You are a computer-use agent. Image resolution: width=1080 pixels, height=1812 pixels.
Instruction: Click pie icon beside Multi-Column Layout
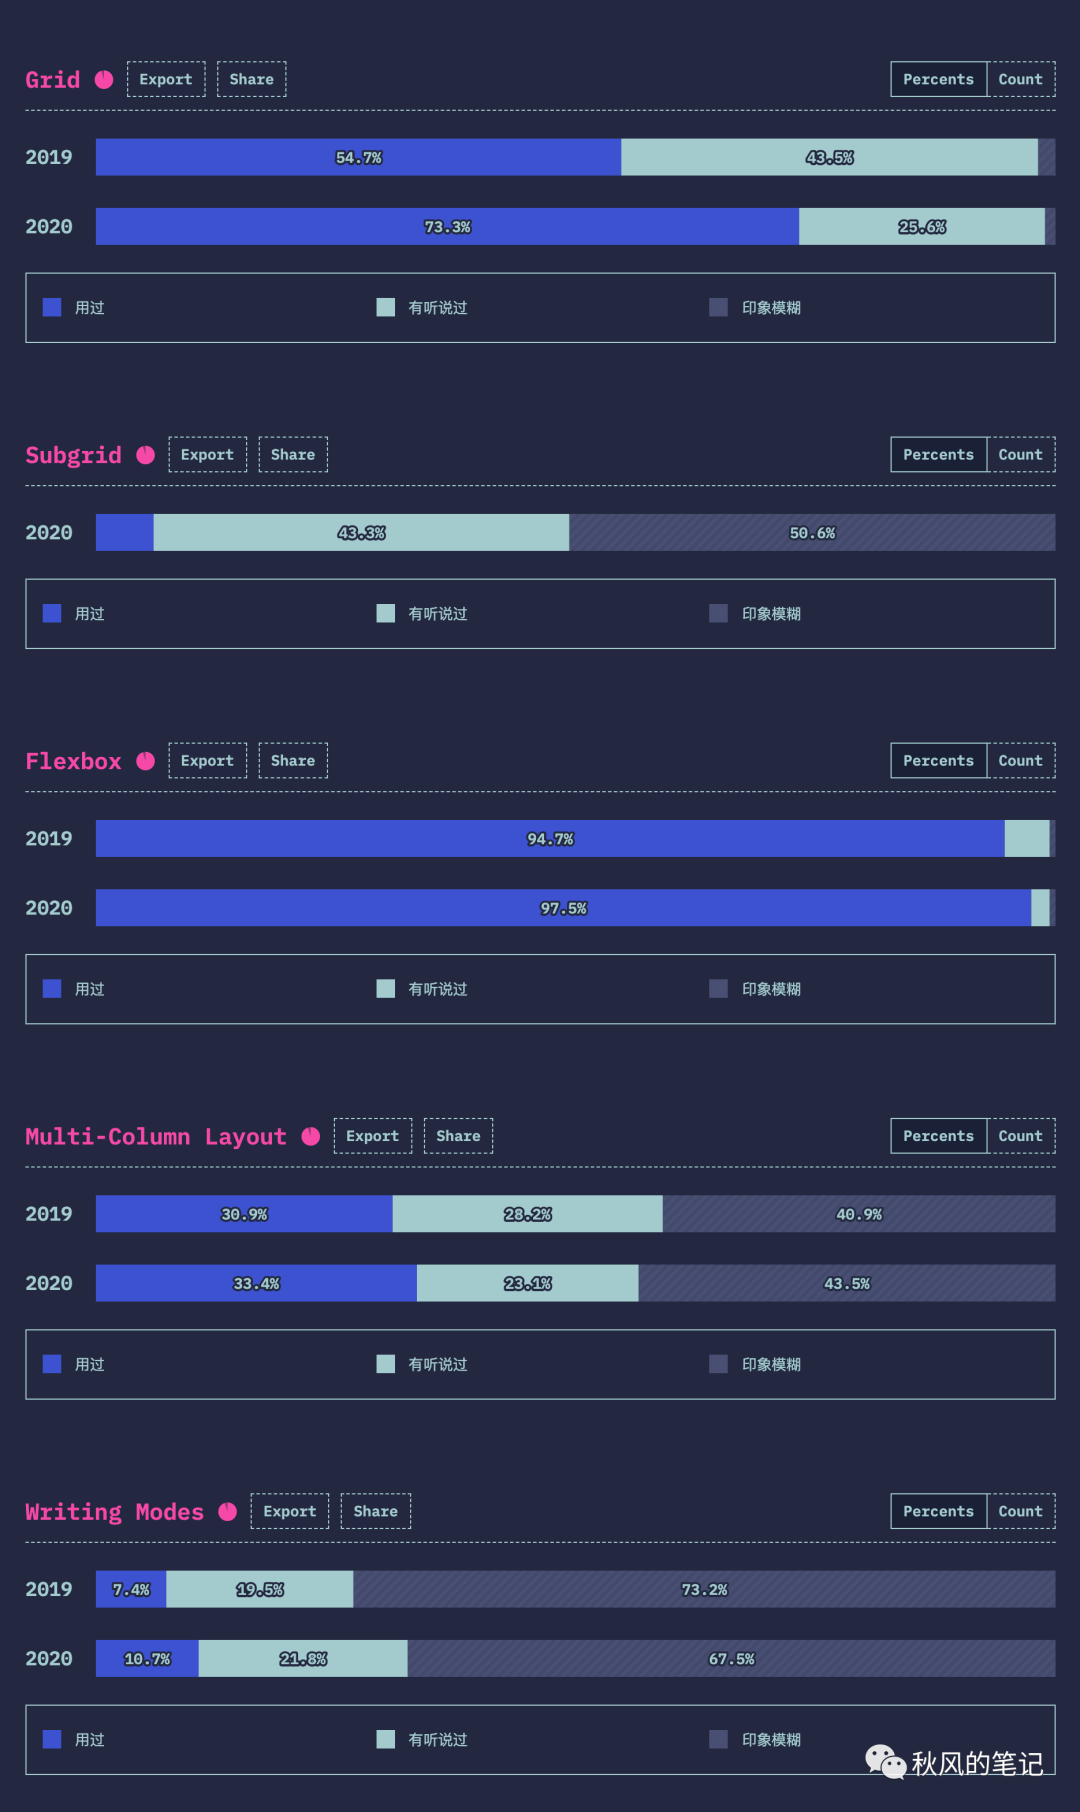[311, 1136]
